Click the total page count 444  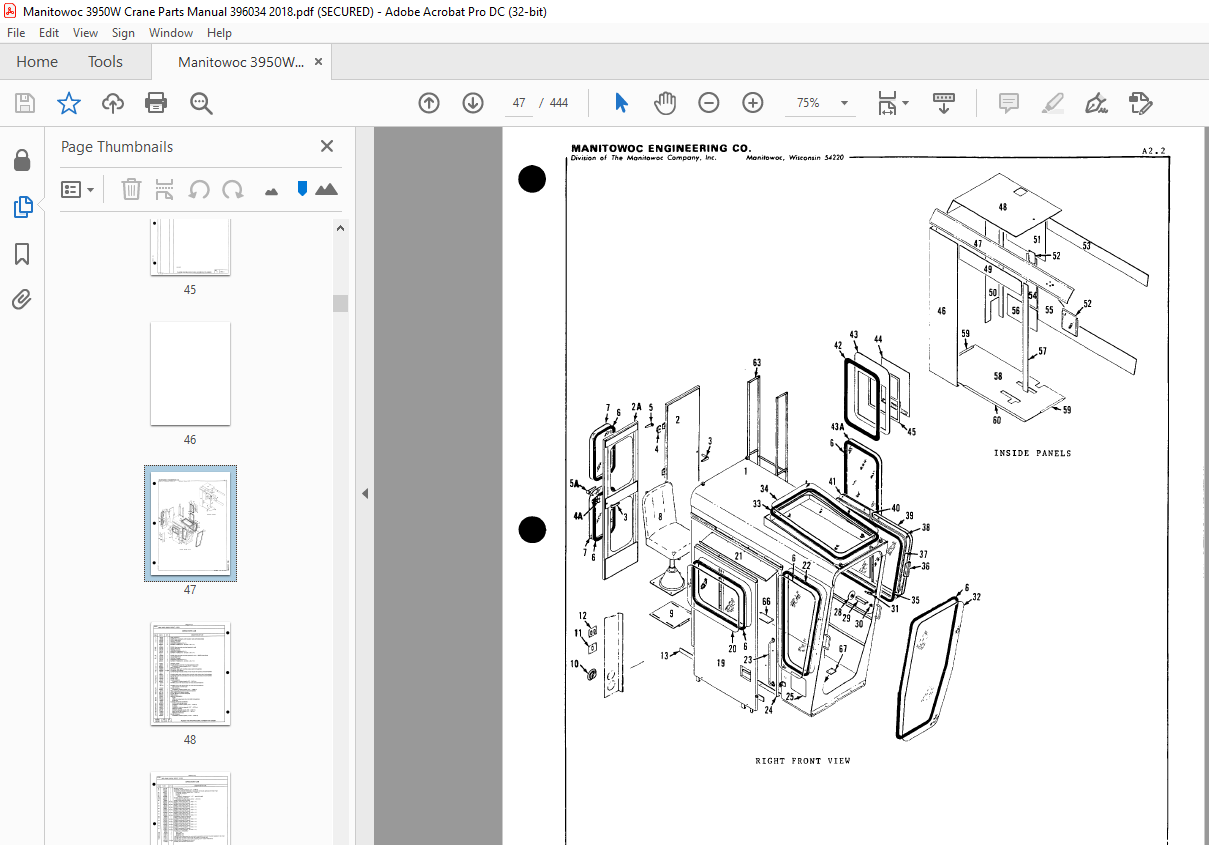coord(559,103)
